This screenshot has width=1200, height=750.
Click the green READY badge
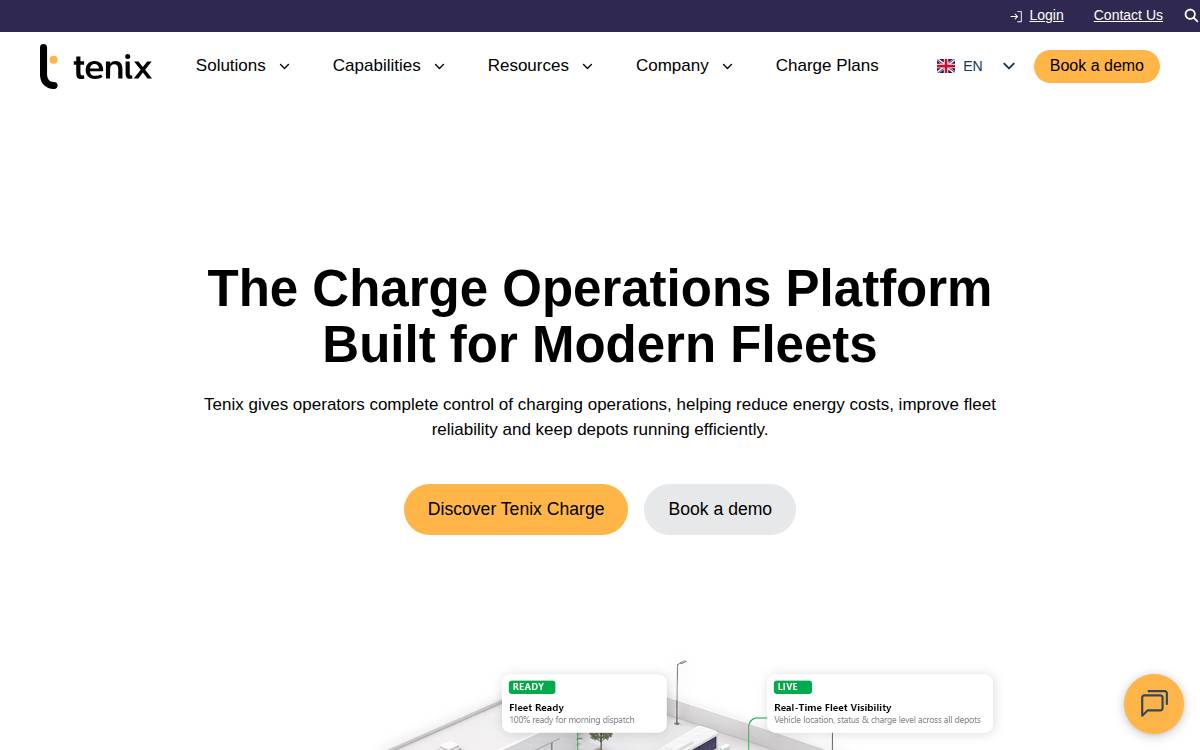tap(532, 687)
